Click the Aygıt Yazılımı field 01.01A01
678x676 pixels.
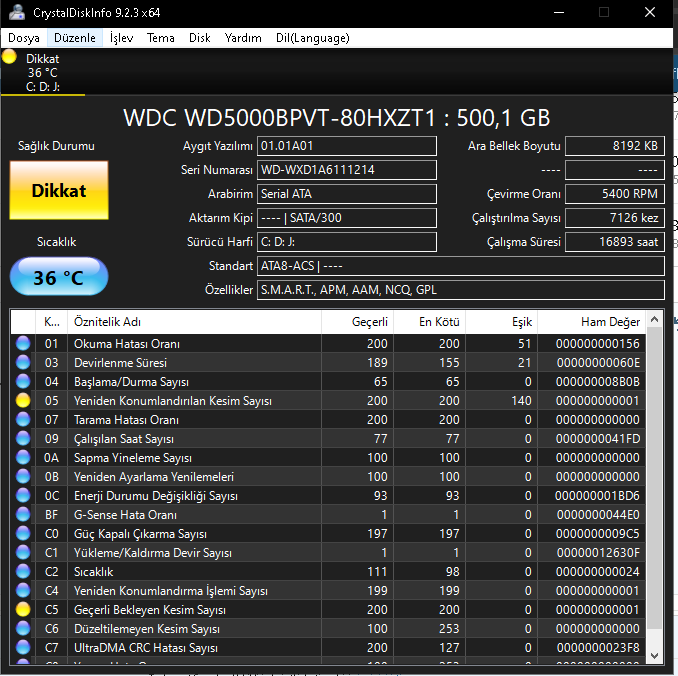(x=347, y=146)
